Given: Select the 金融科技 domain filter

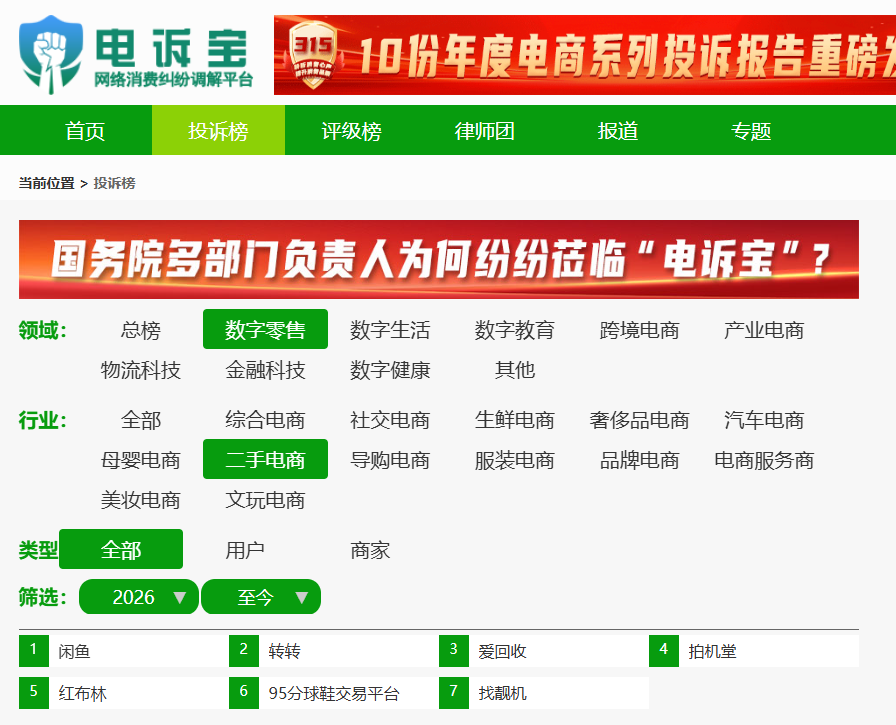Looking at the screenshot, I should click(x=265, y=370).
